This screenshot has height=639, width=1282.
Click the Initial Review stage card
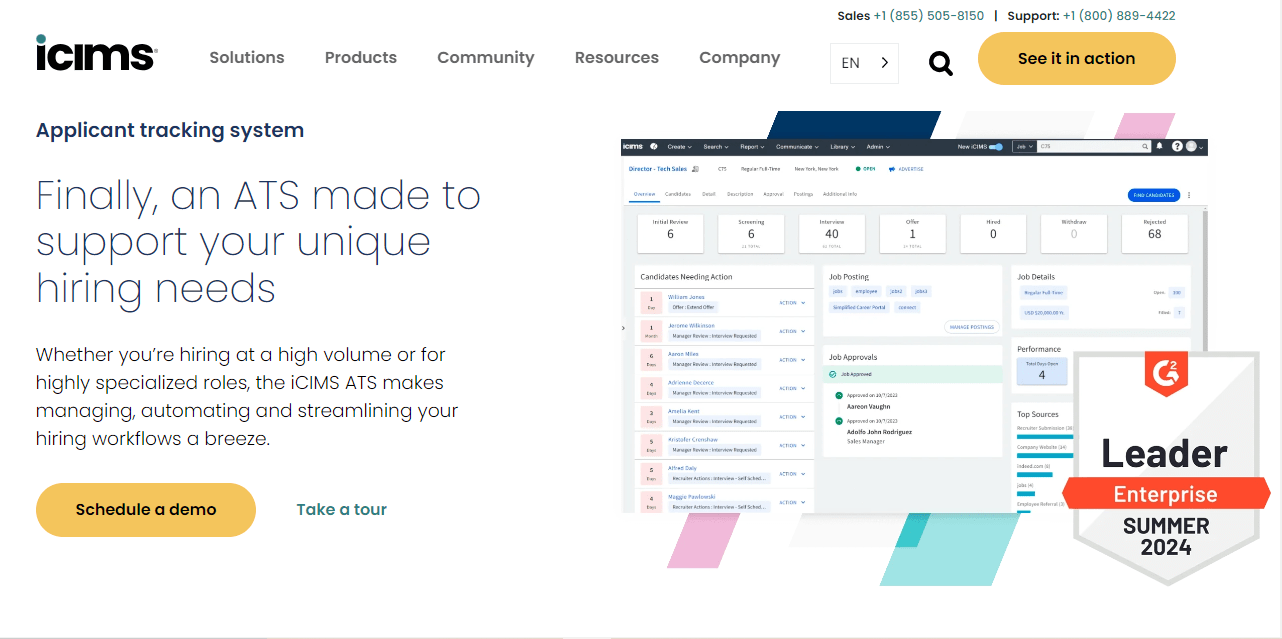point(670,232)
